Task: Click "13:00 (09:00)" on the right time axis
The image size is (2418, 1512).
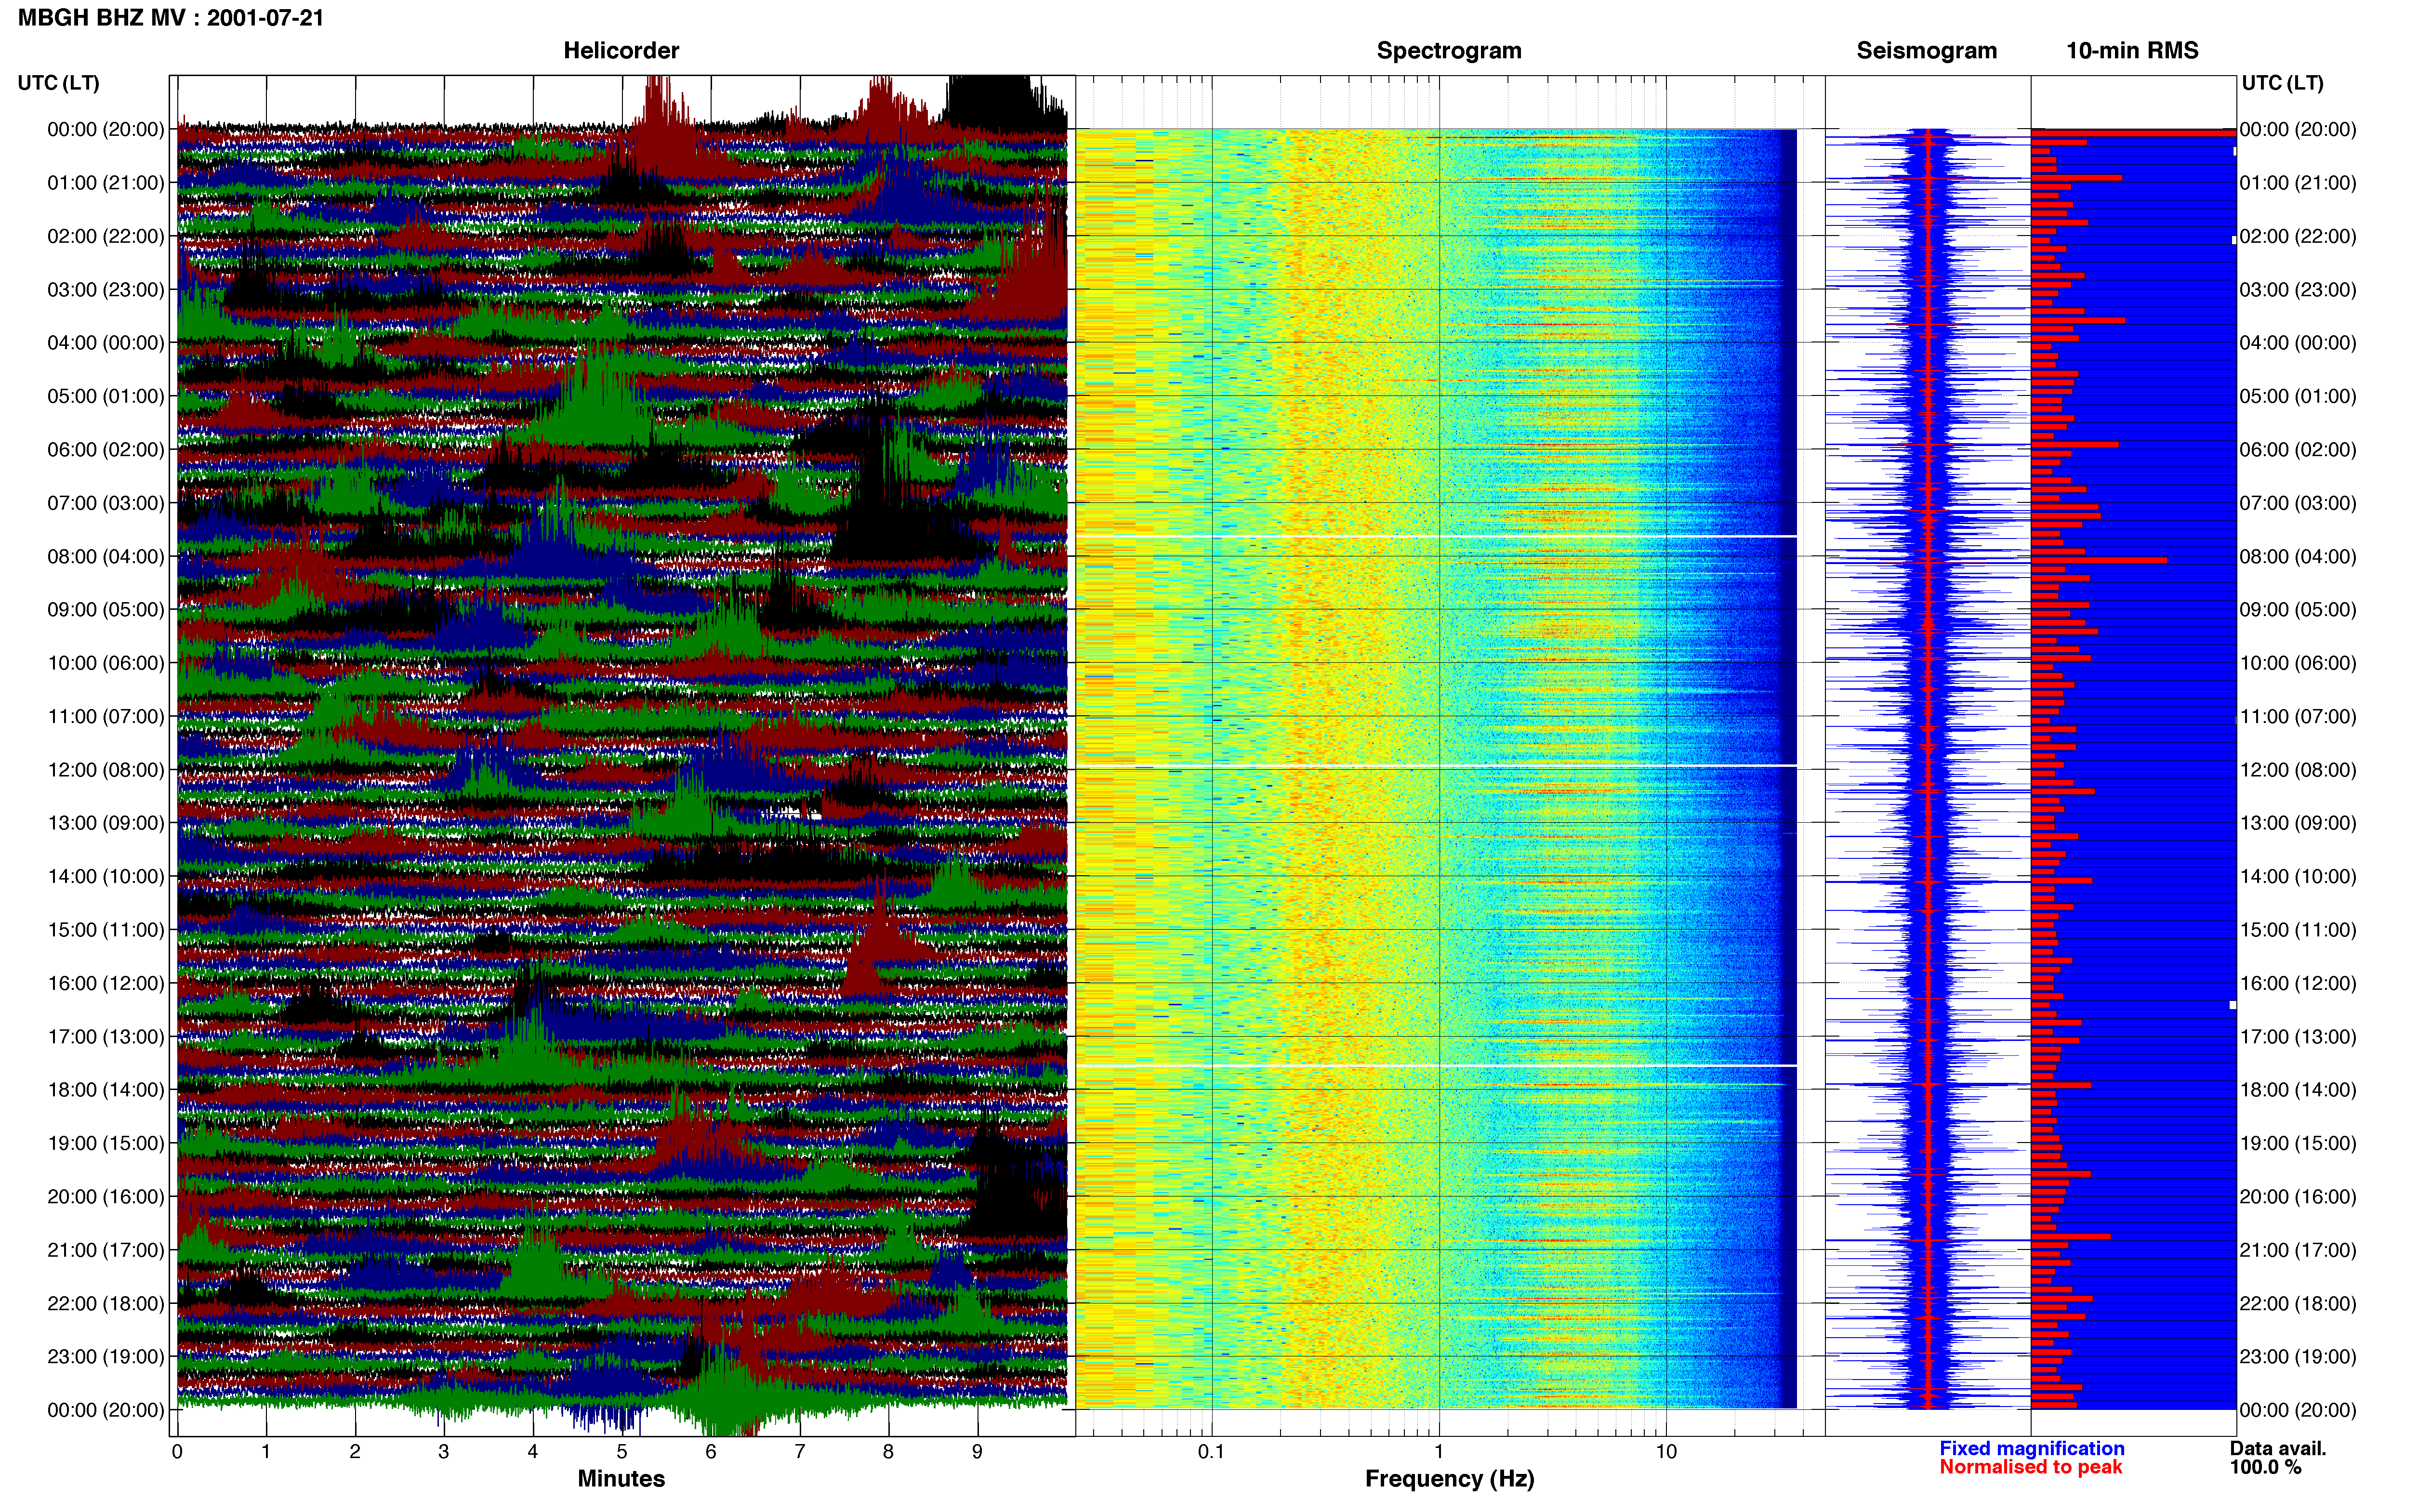Action: click(2298, 823)
